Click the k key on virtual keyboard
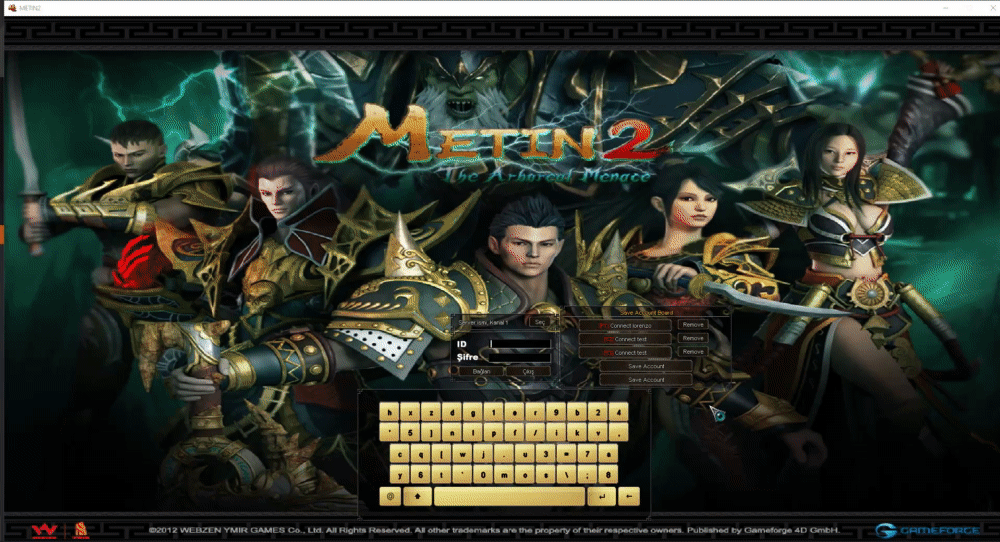Viewport: 1000px width, 542px height. coord(577,432)
